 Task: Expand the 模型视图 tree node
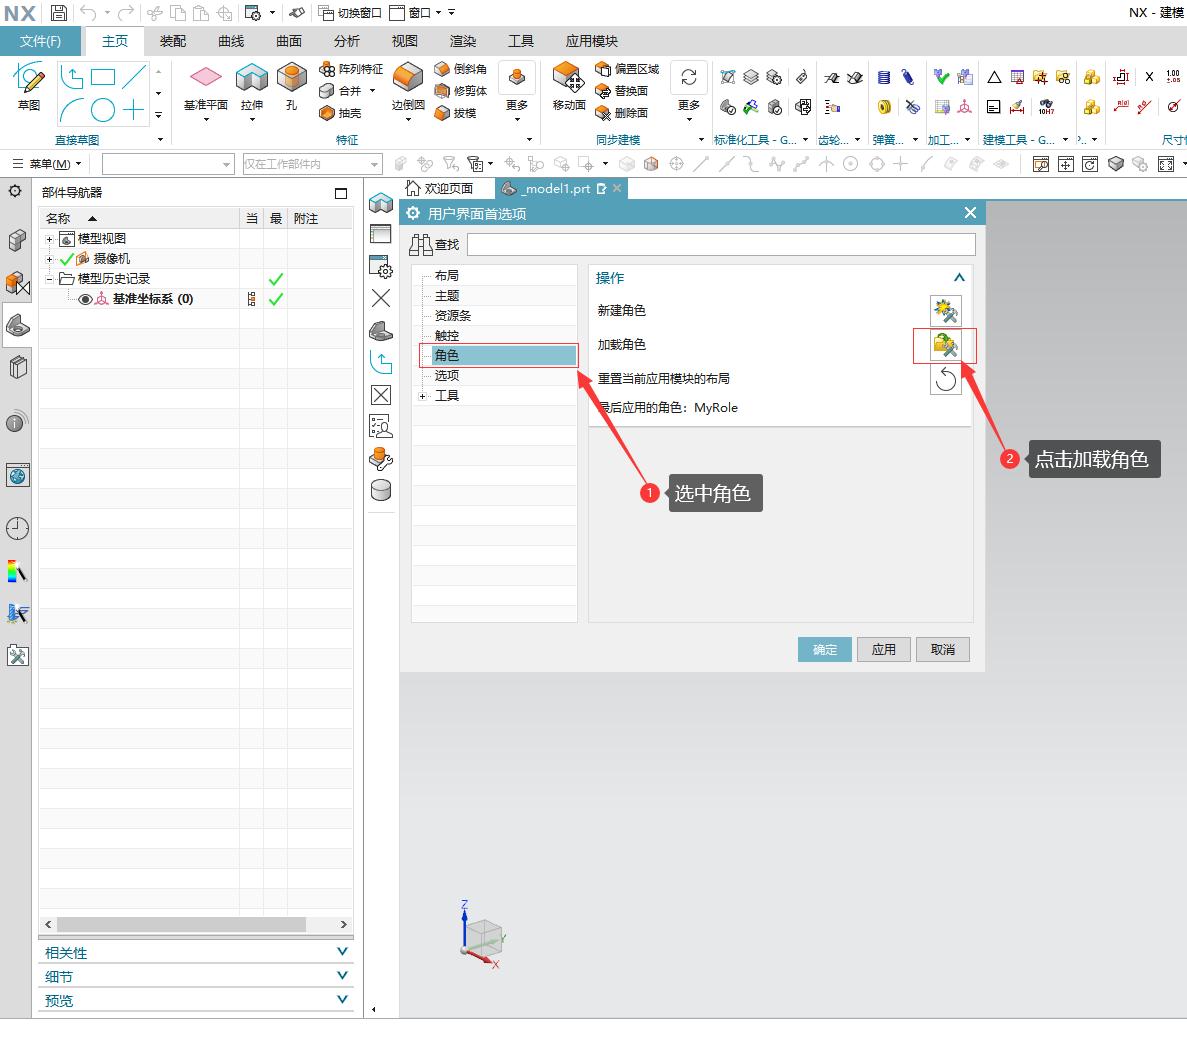[x=49, y=239]
